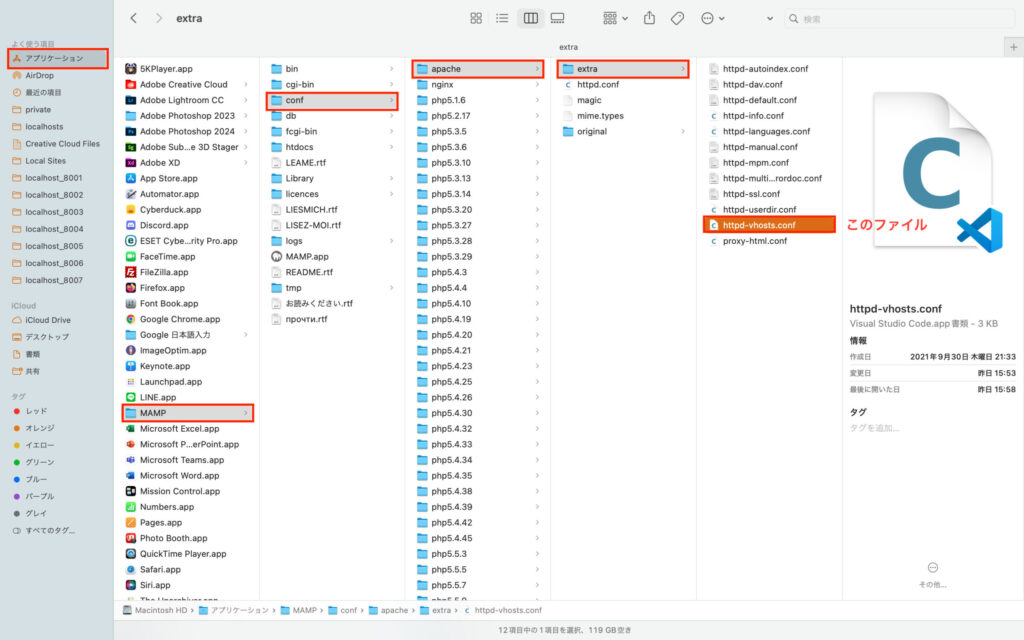Image resolution: width=1024 pixels, height=640 pixels.
Task: Click the タグを追加... field in preview
Action: coord(874,428)
